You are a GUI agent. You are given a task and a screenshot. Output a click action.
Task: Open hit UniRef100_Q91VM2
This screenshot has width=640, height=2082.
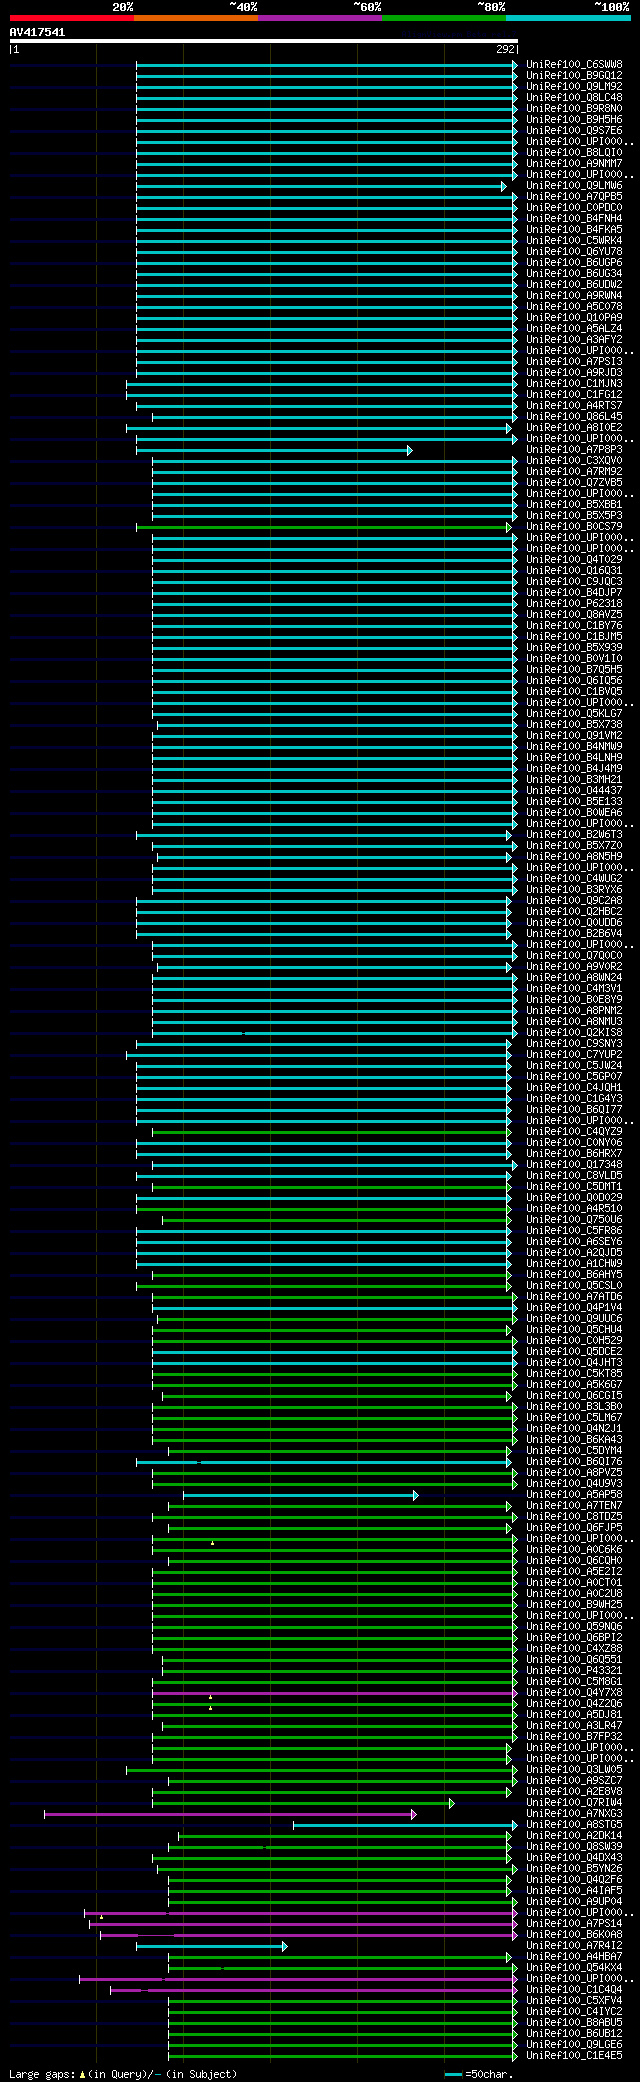(574, 736)
